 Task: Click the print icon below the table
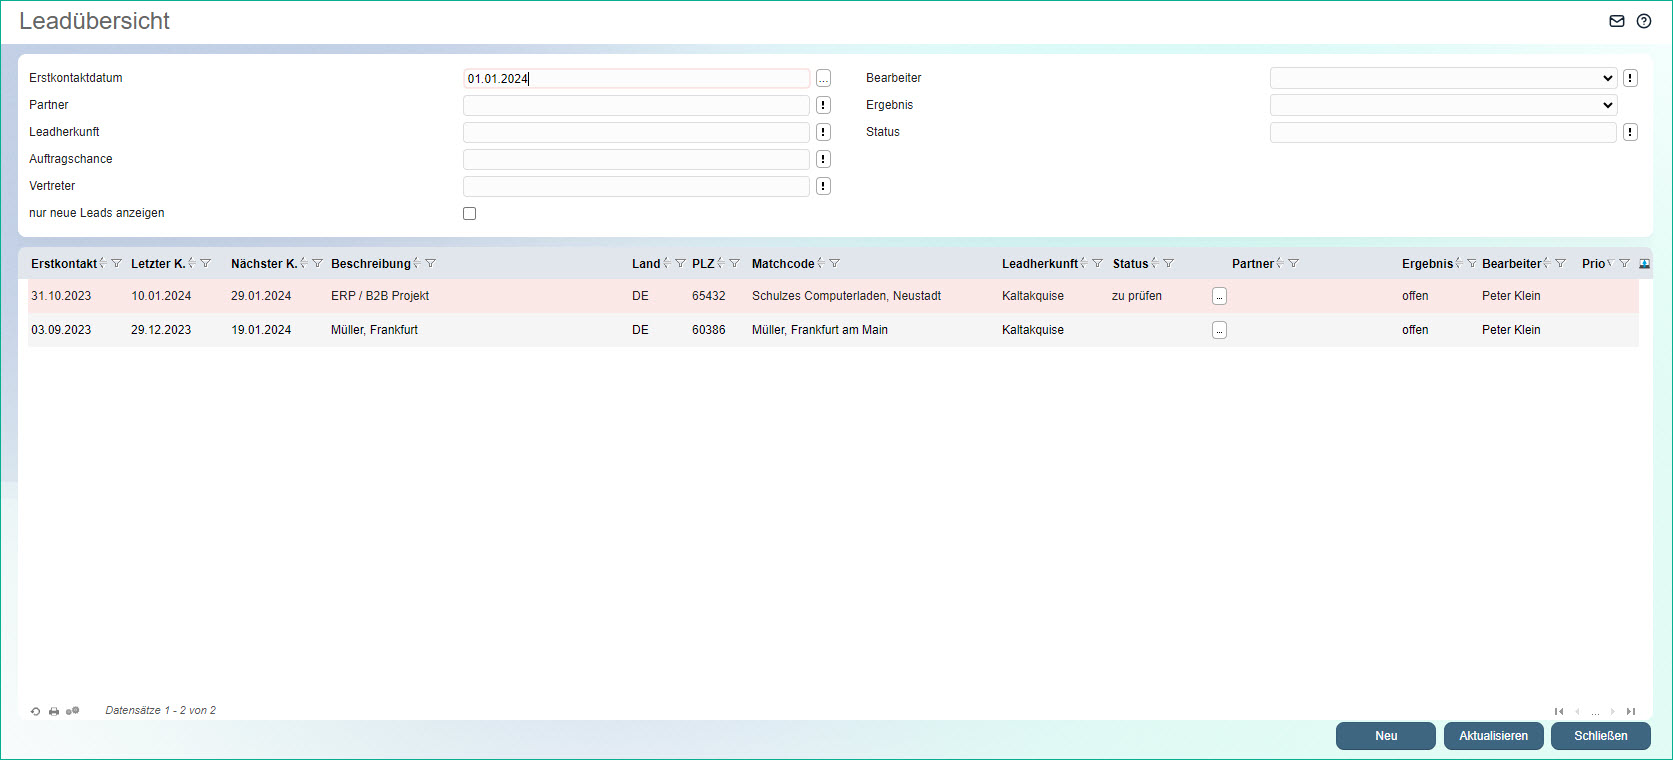point(54,711)
